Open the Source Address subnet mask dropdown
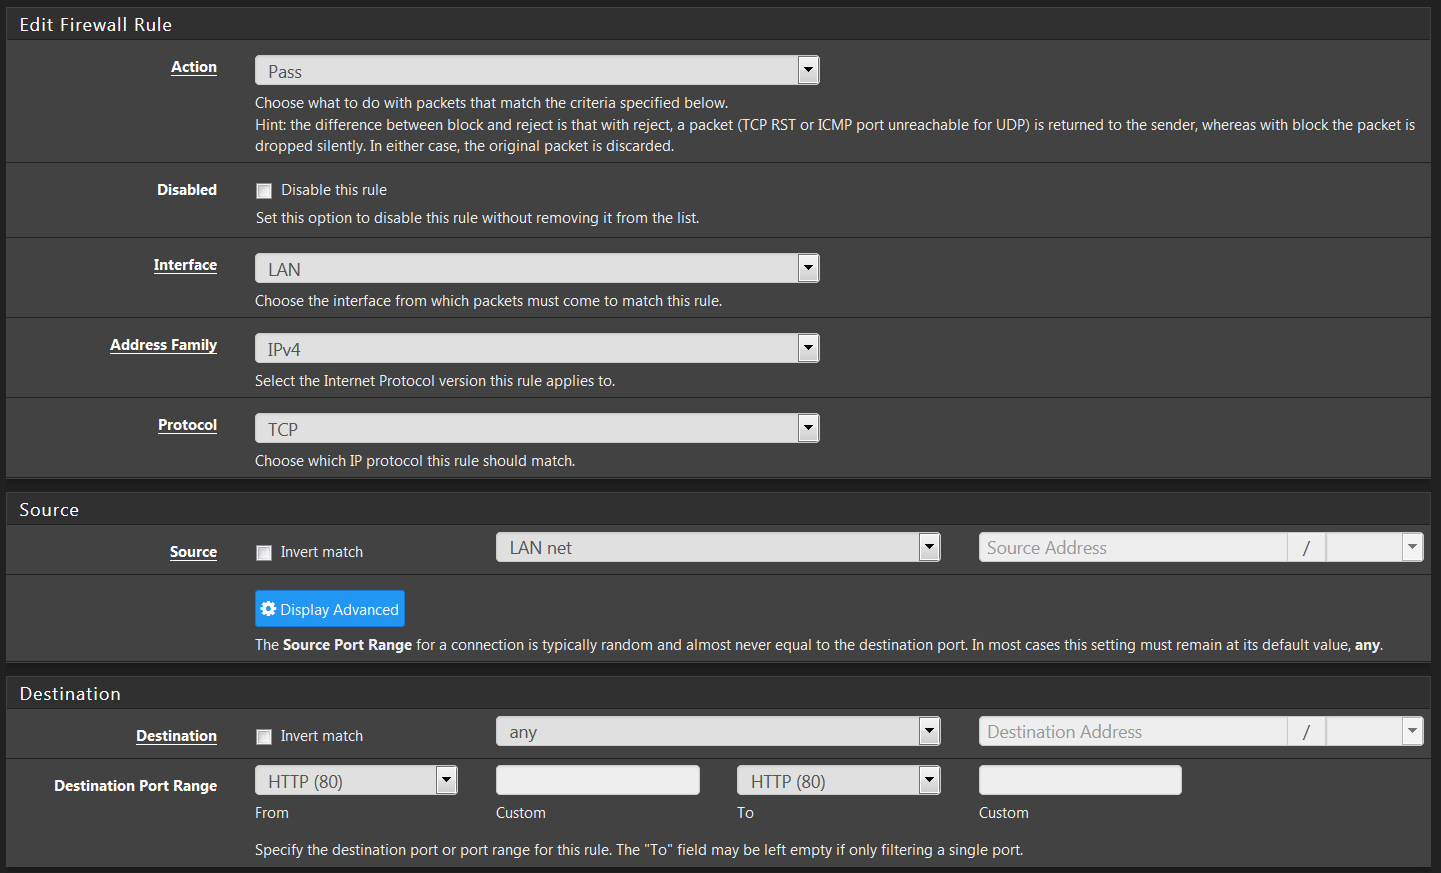Screen dimensions: 1441x873 click(1374, 547)
